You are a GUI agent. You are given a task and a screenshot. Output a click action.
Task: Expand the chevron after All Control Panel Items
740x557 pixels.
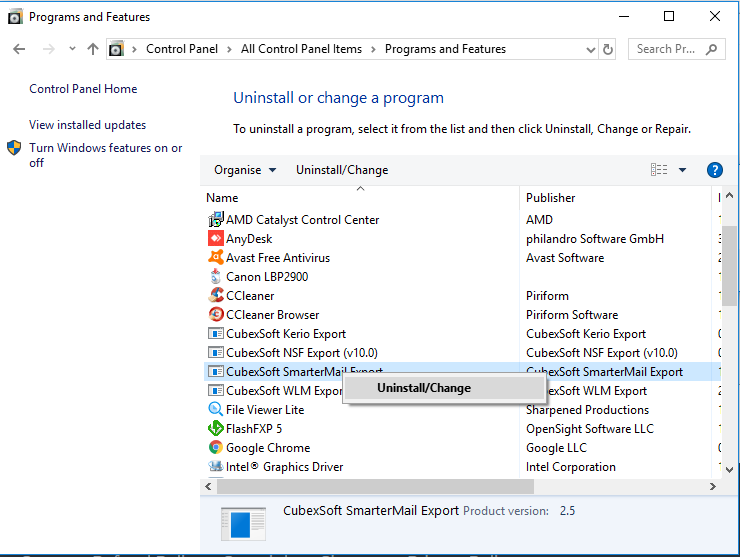(x=373, y=50)
